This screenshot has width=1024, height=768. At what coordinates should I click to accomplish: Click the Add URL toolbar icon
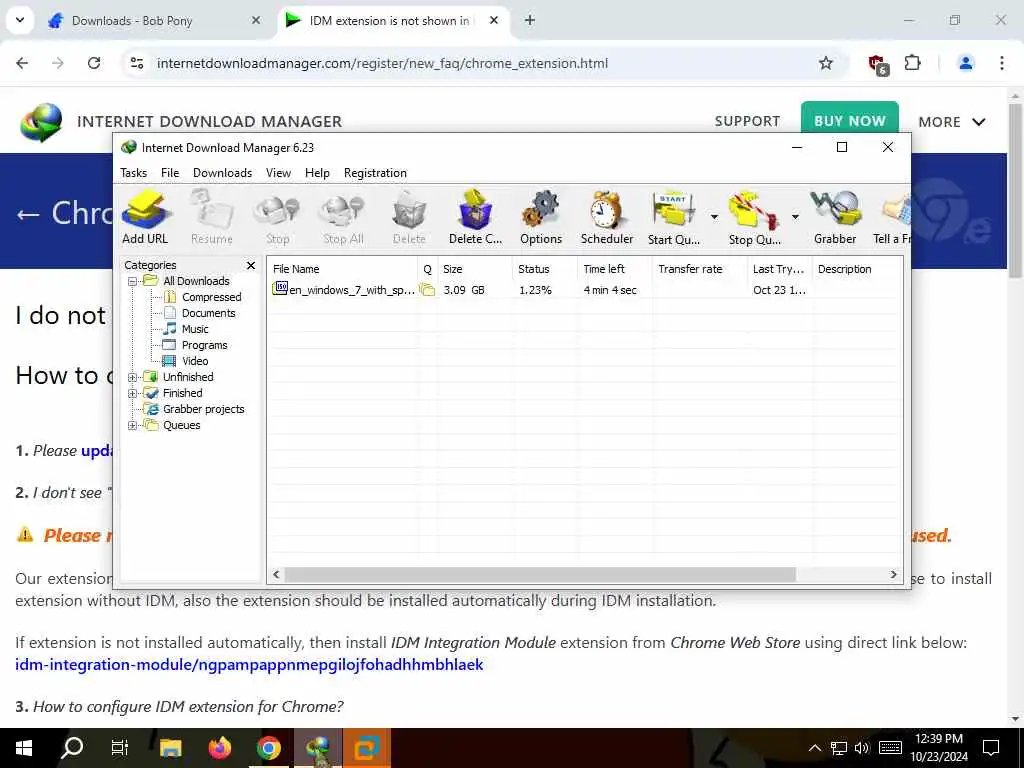click(145, 217)
